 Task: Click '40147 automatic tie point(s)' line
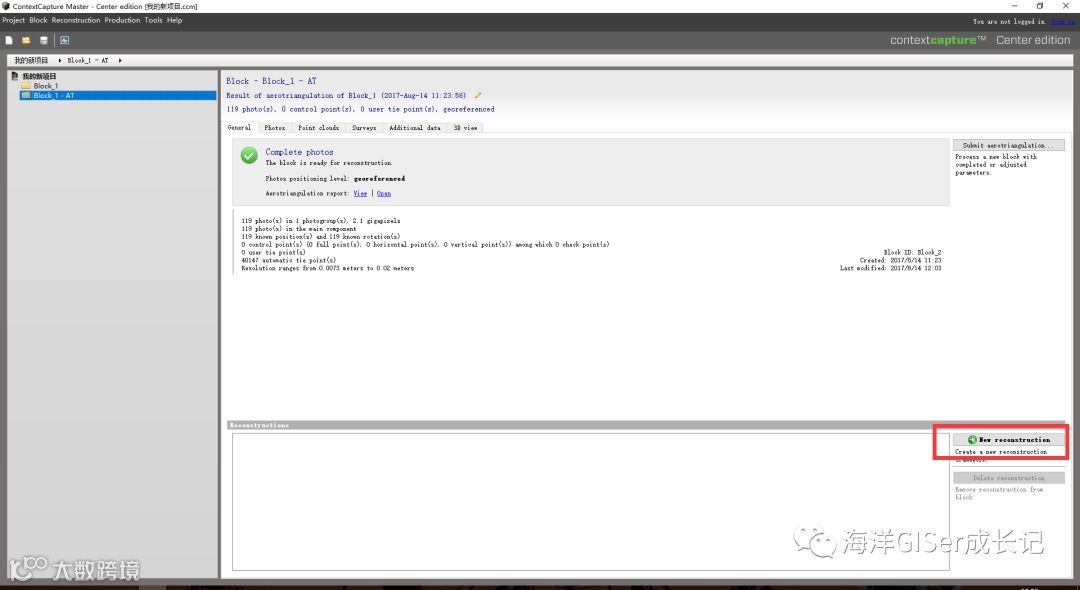click(289, 260)
